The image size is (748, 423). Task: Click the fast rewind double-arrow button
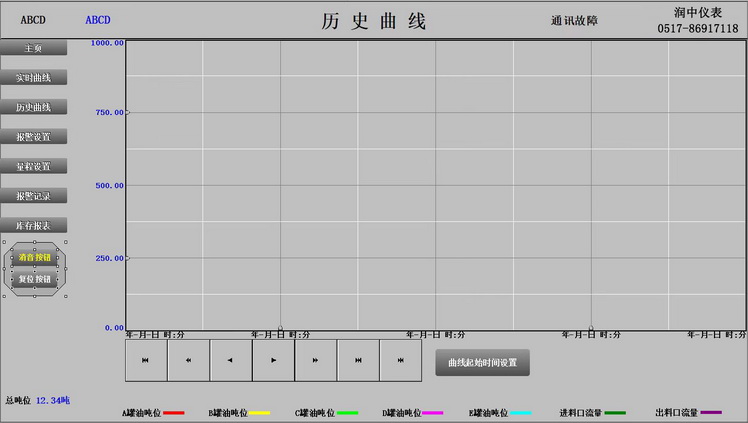(x=188, y=360)
